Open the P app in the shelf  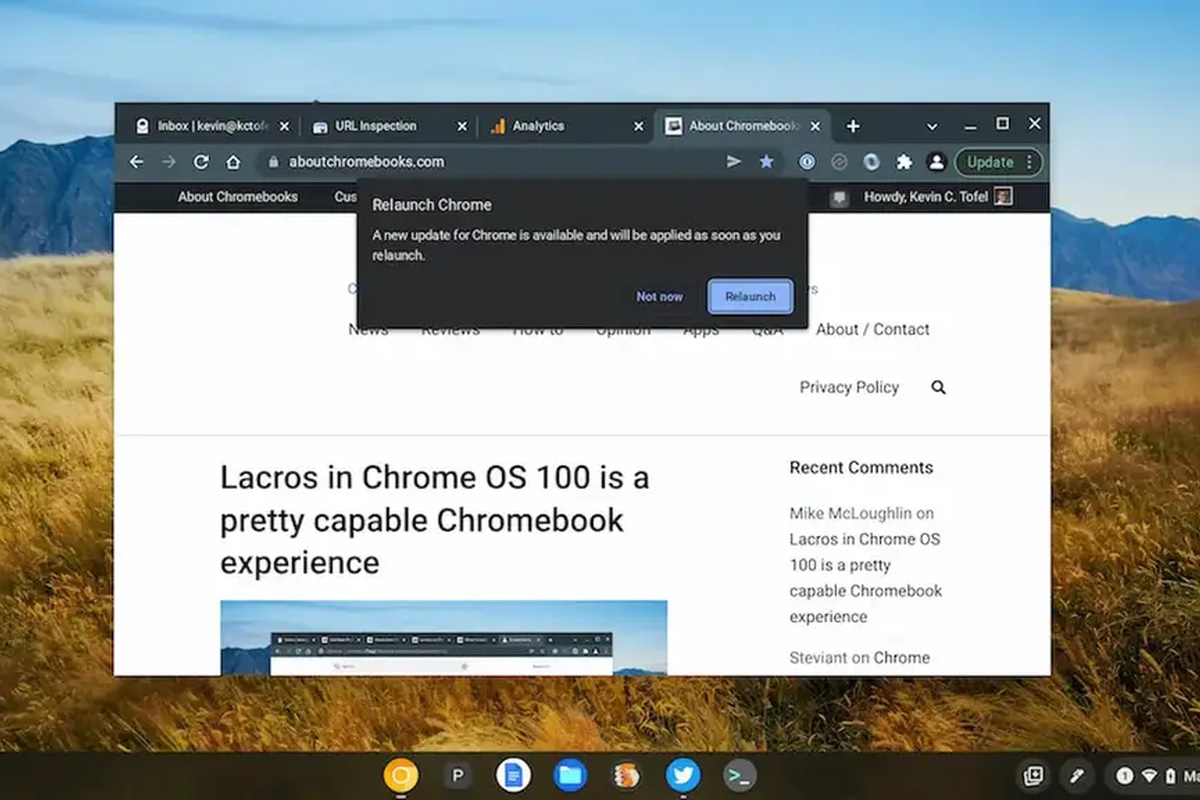point(458,775)
